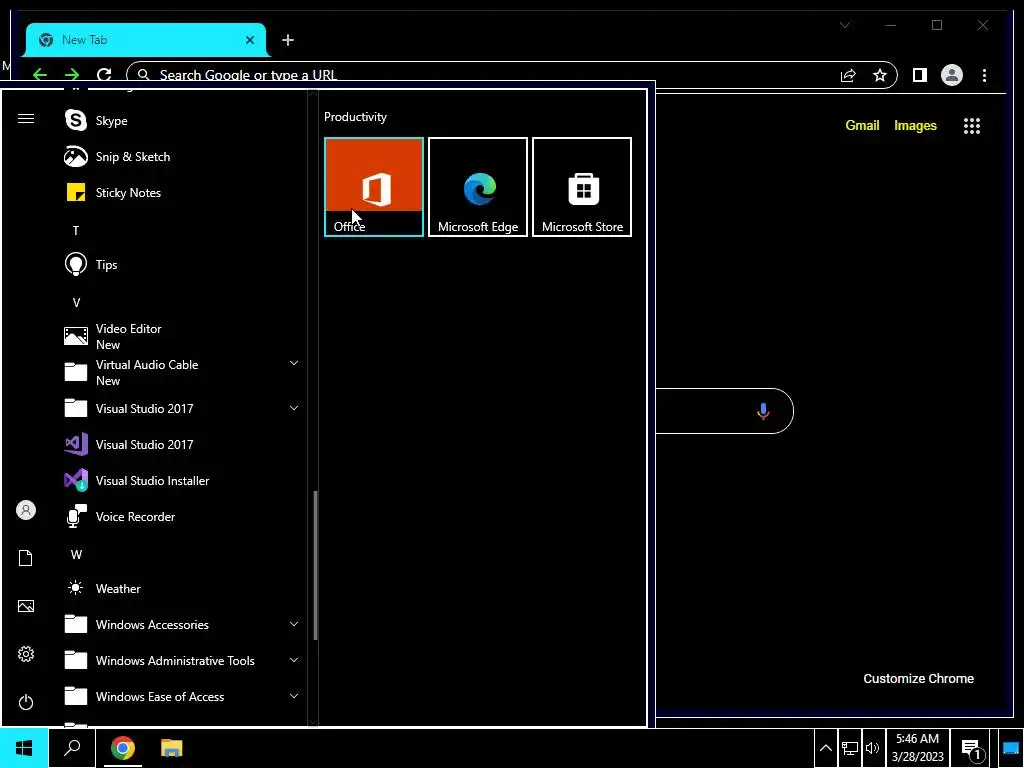This screenshot has height=768, width=1024.
Task: Close the New Tab tab
Action: (249, 40)
